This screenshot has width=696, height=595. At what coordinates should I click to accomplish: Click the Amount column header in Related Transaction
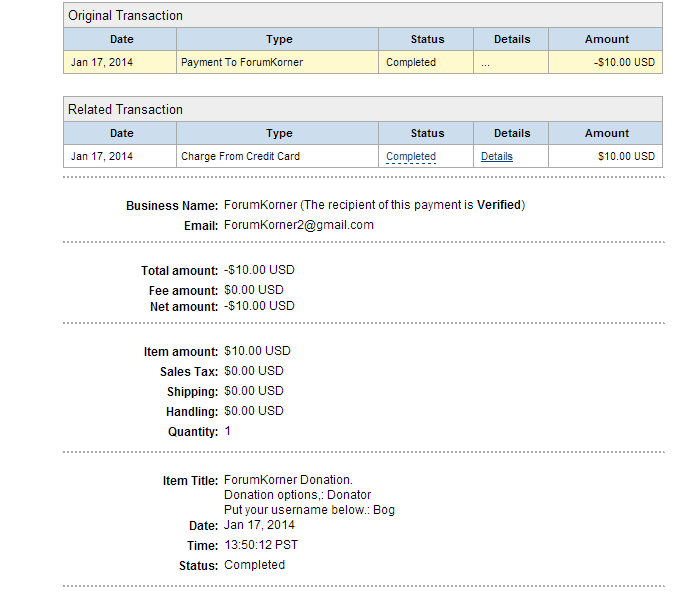[x=607, y=133]
